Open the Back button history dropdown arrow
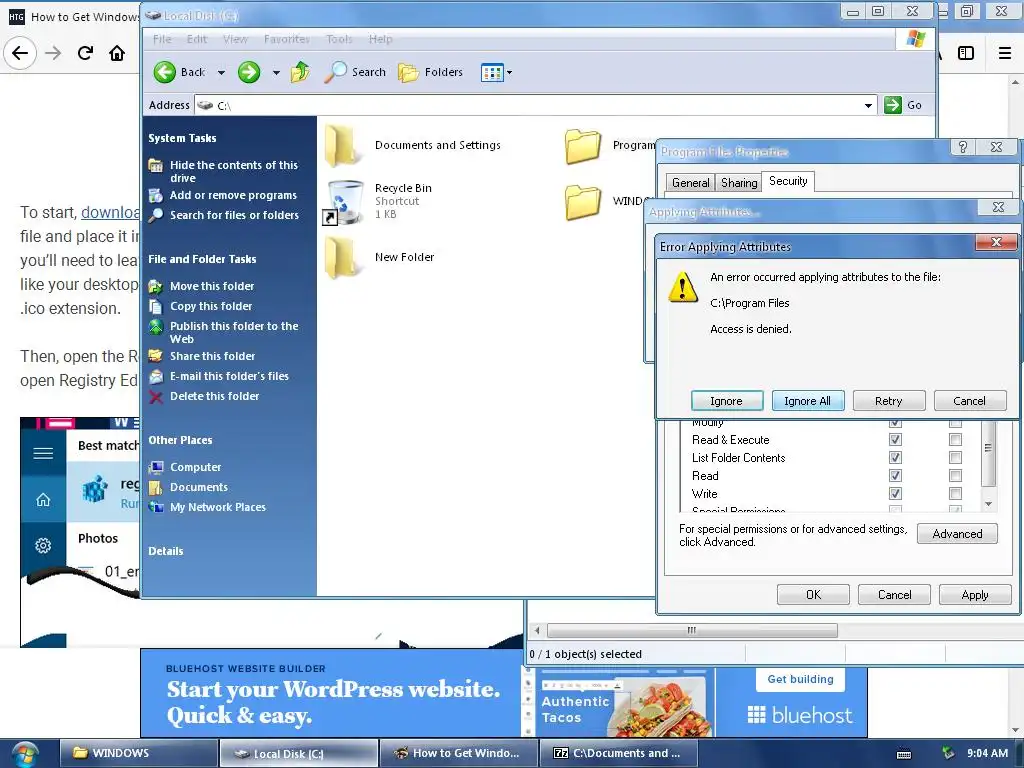The image size is (1024, 768). (221, 72)
